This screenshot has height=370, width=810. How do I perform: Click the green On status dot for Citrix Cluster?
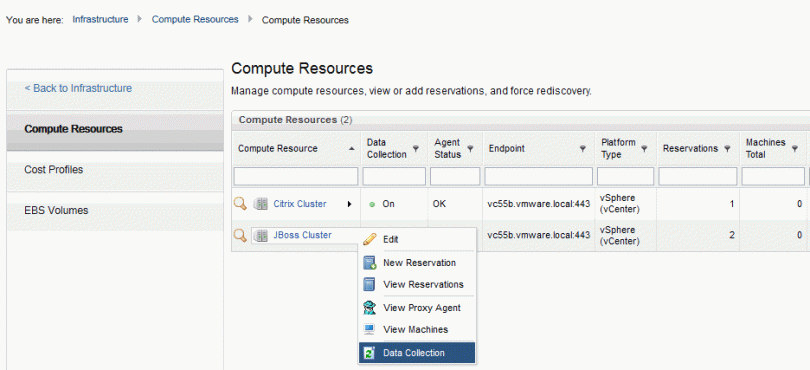pyautogui.click(x=372, y=205)
